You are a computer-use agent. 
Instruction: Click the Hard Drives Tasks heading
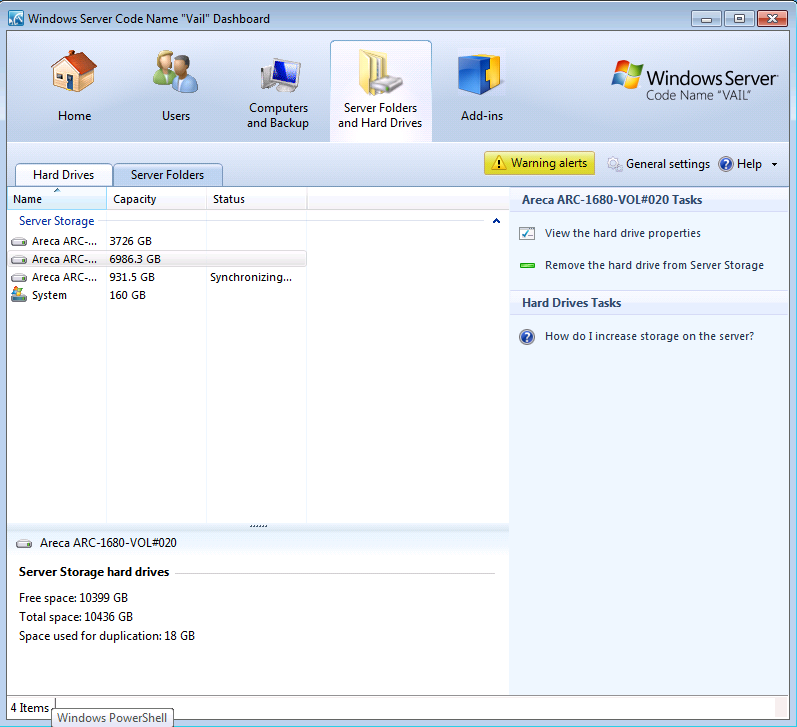pos(571,303)
